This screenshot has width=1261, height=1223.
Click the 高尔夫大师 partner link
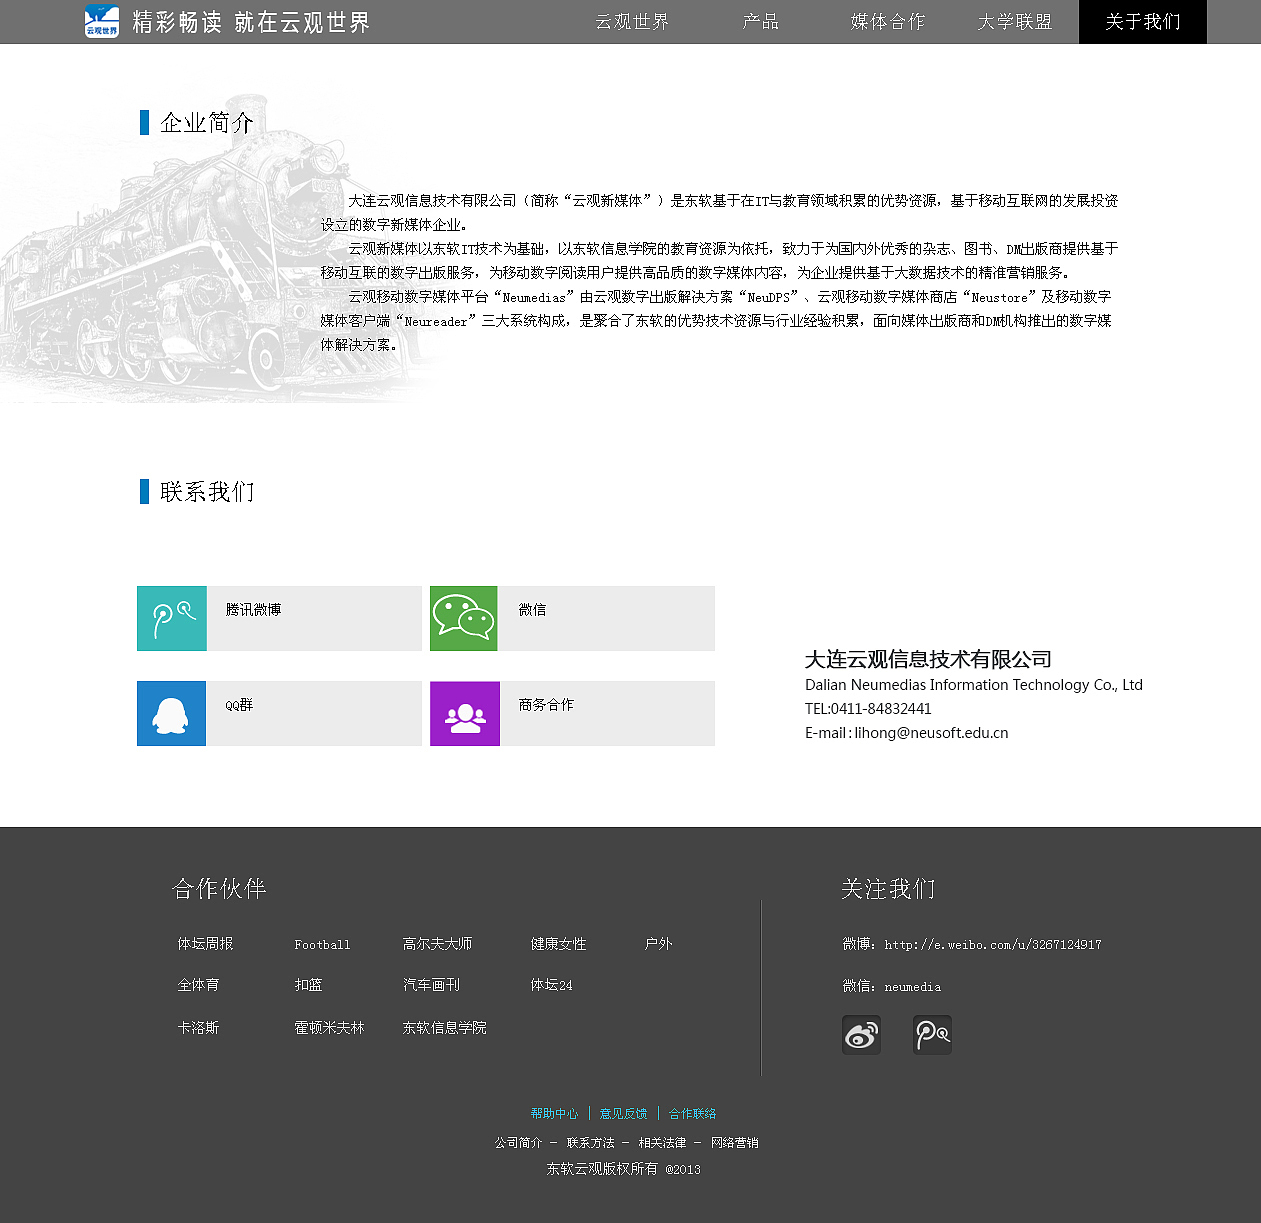coord(436,943)
